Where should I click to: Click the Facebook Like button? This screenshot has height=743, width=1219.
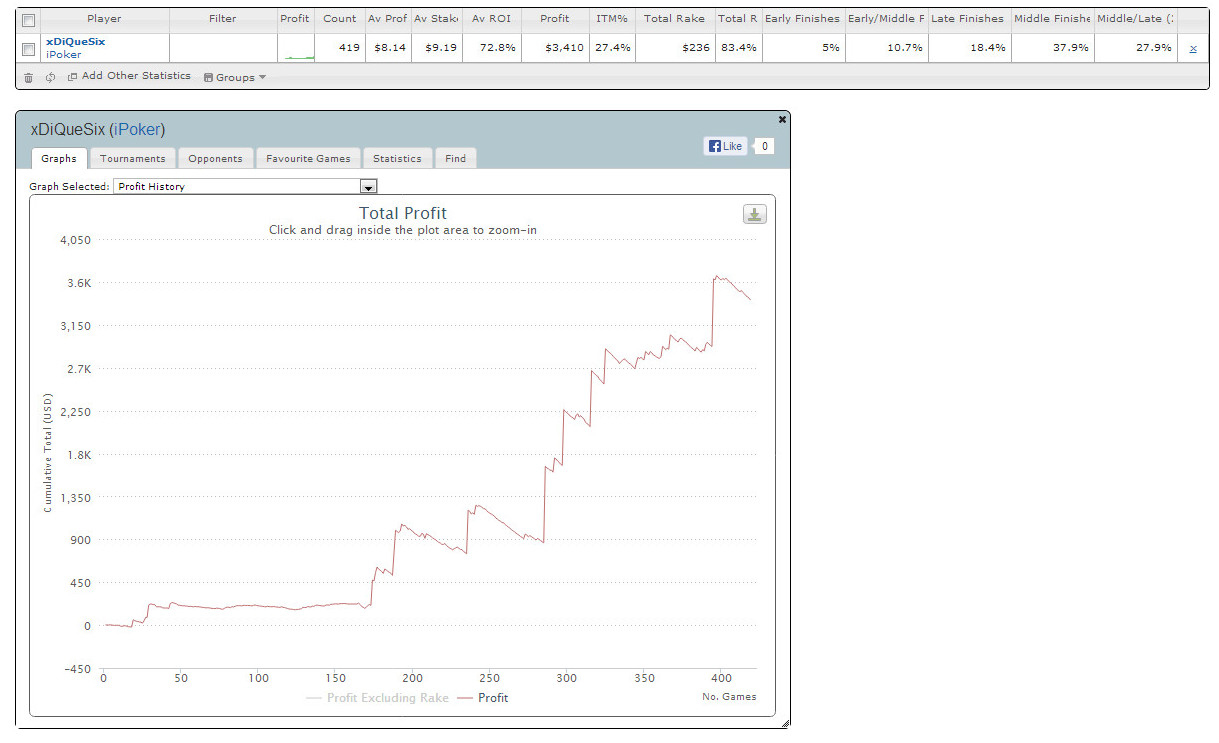point(725,146)
